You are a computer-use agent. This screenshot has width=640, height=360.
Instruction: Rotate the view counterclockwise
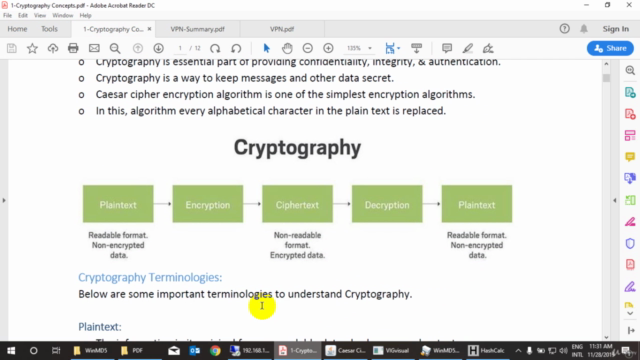(x=236, y=49)
